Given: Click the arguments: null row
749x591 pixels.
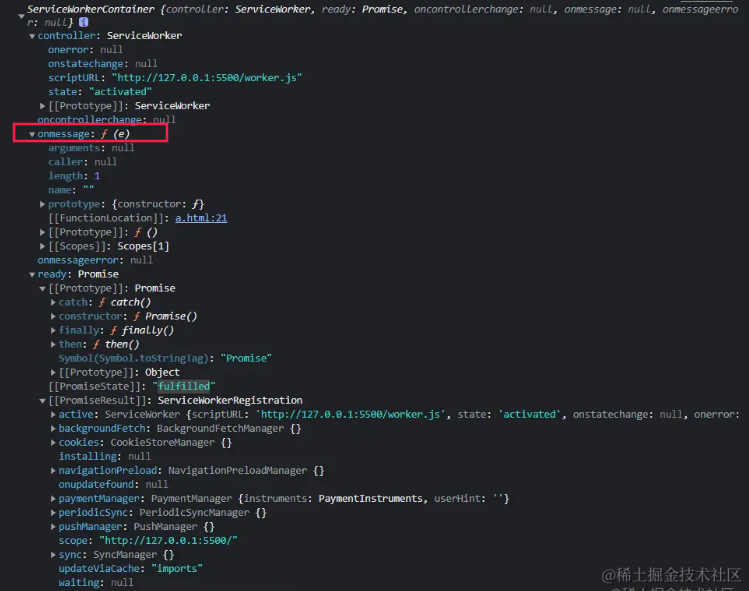Looking at the screenshot, I should 91,148.
